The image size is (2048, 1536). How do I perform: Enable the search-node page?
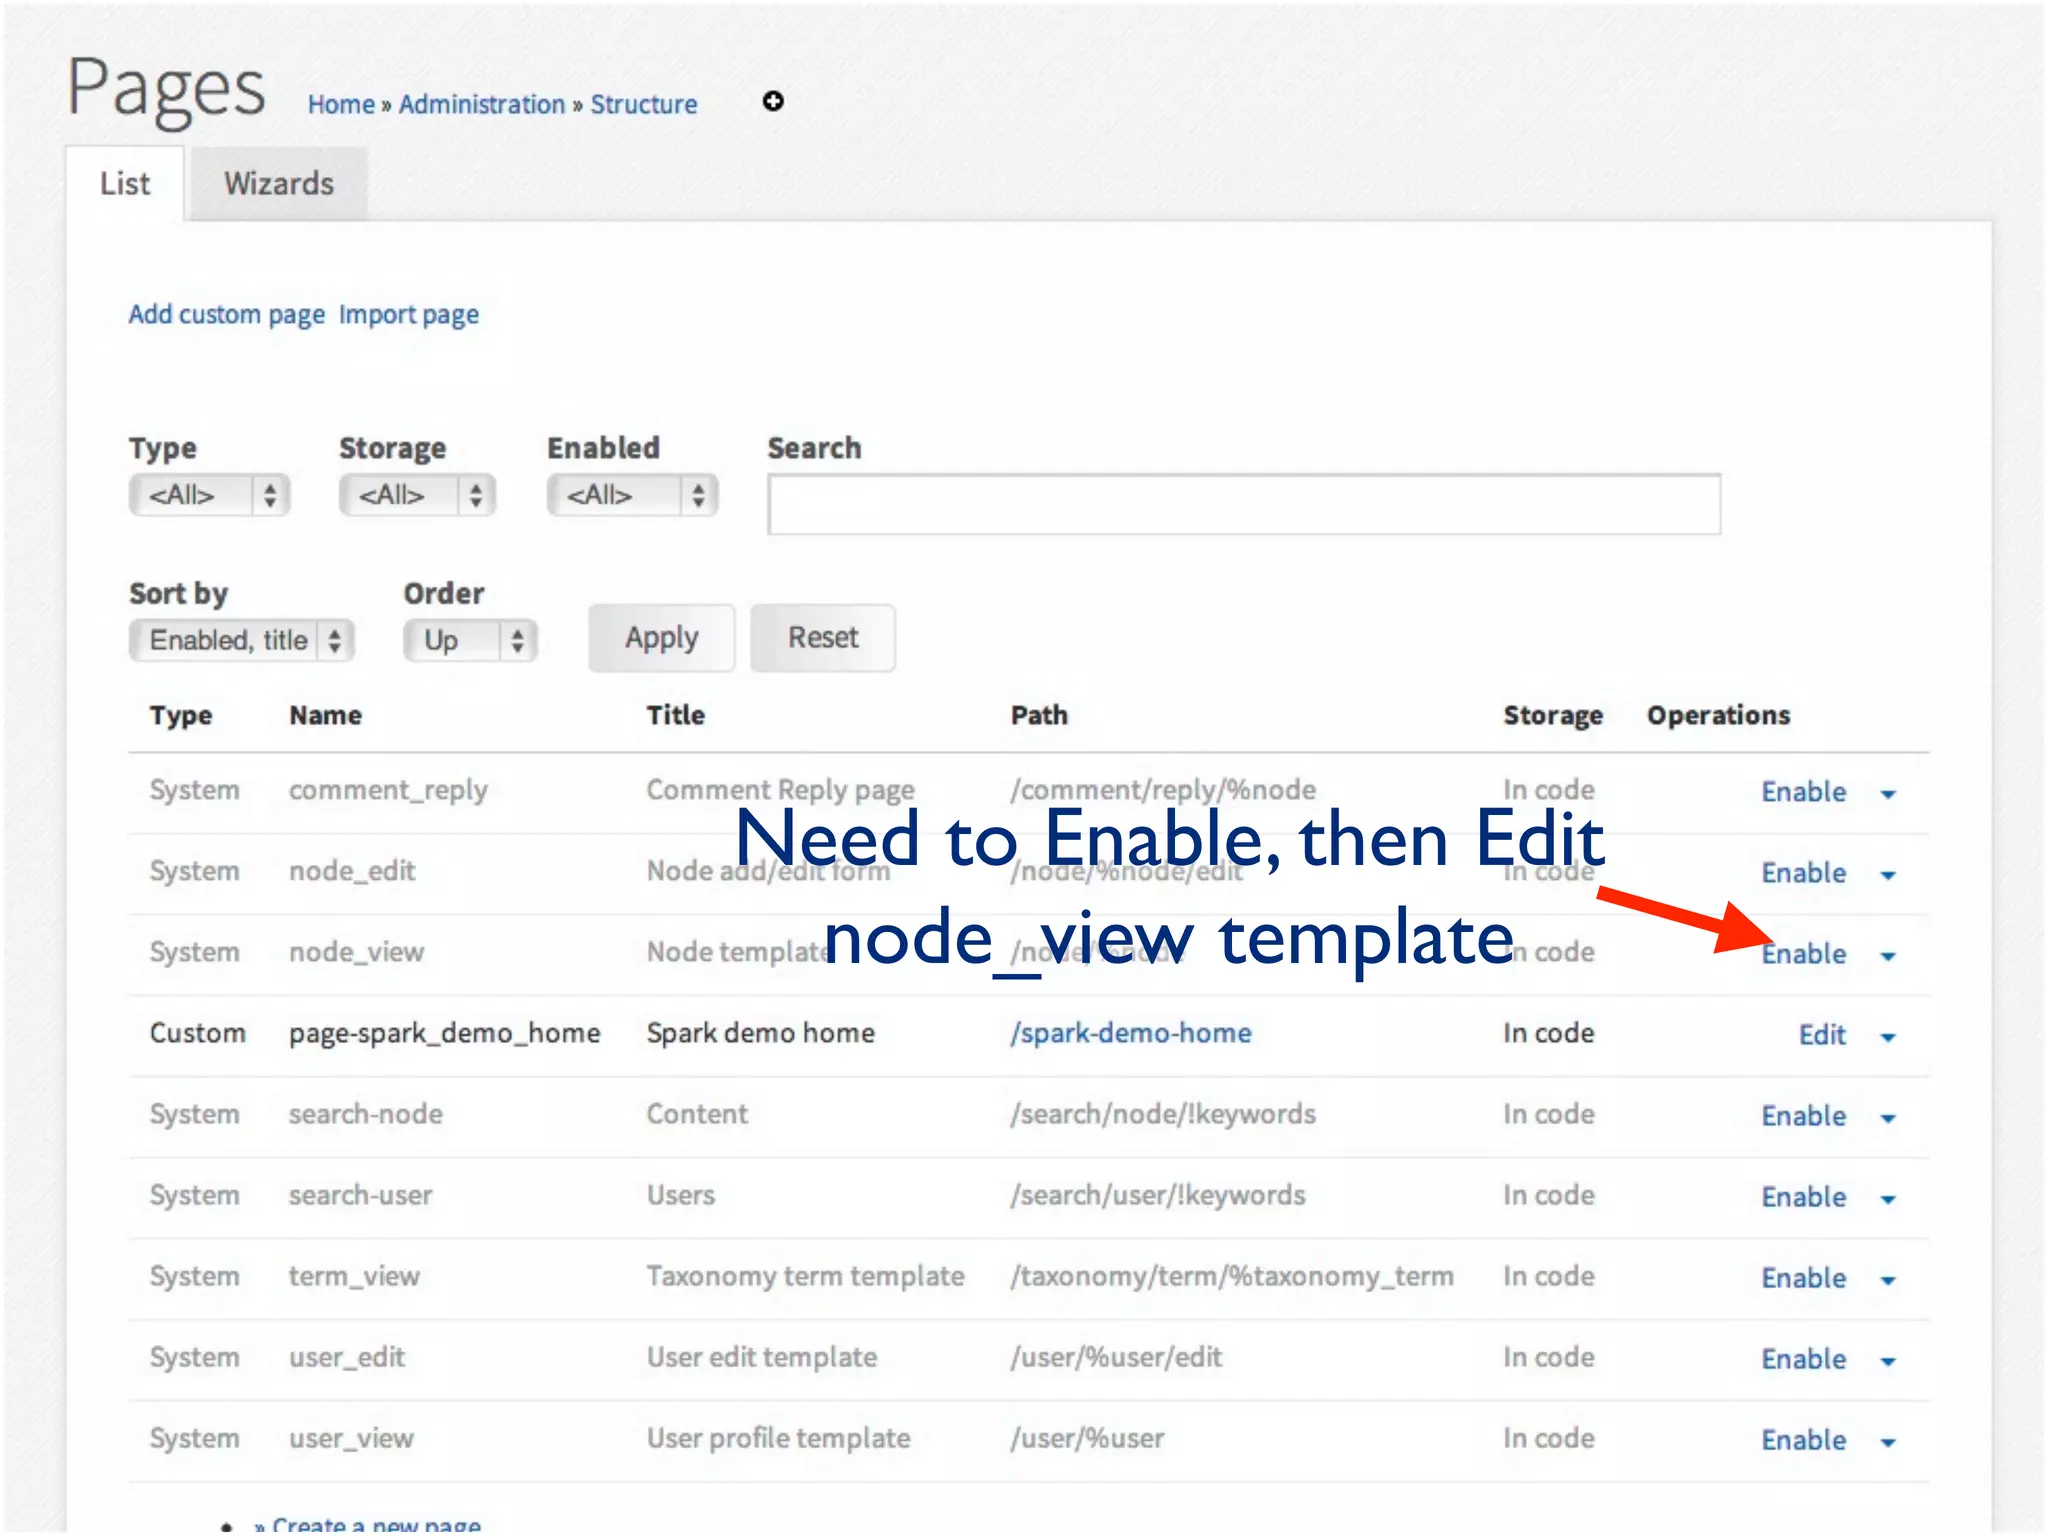click(x=1803, y=1116)
